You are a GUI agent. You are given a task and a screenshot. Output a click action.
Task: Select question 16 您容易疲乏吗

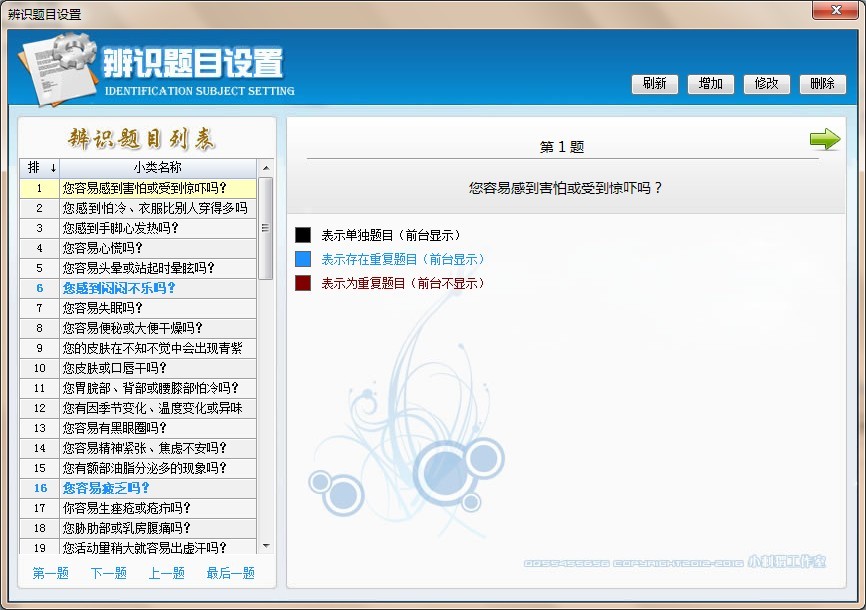click(106, 488)
